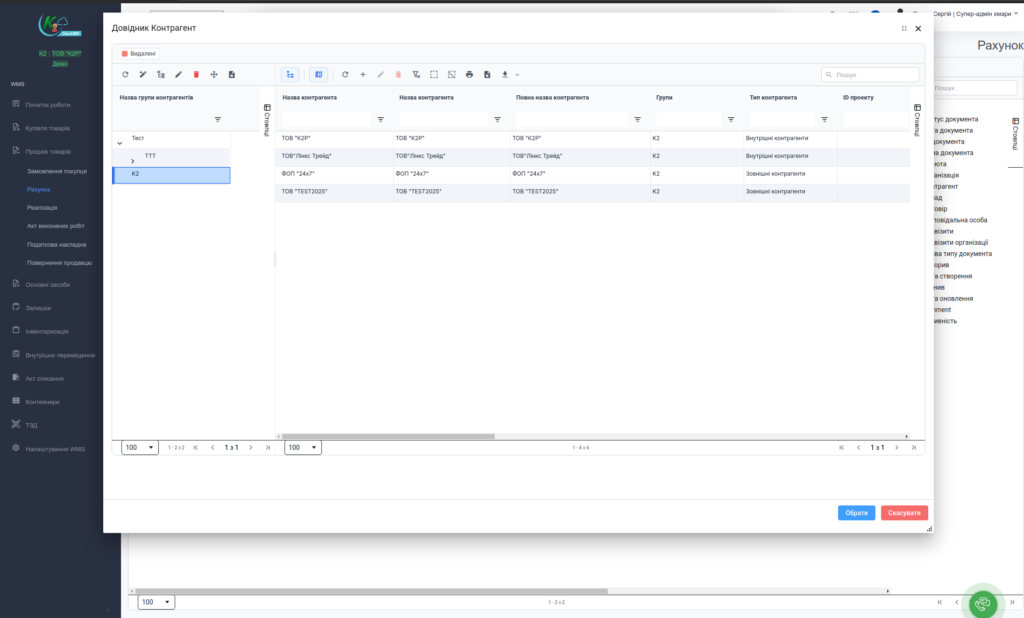Click the red delete icon in groups toolbar
Image resolution: width=1024 pixels, height=618 pixels.
[x=196, y=74]
